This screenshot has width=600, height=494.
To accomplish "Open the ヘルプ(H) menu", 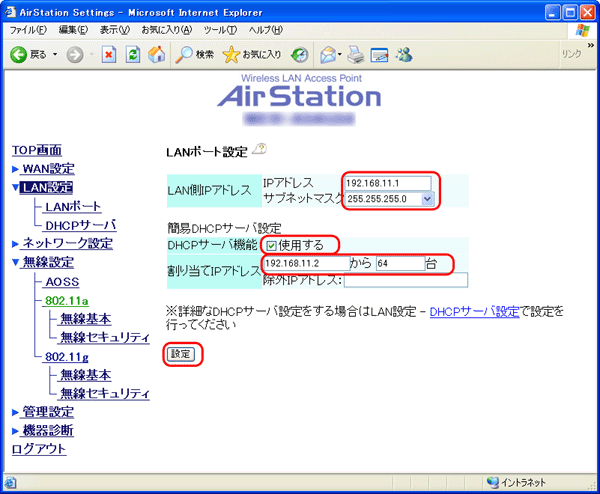I will coord(266,30).
